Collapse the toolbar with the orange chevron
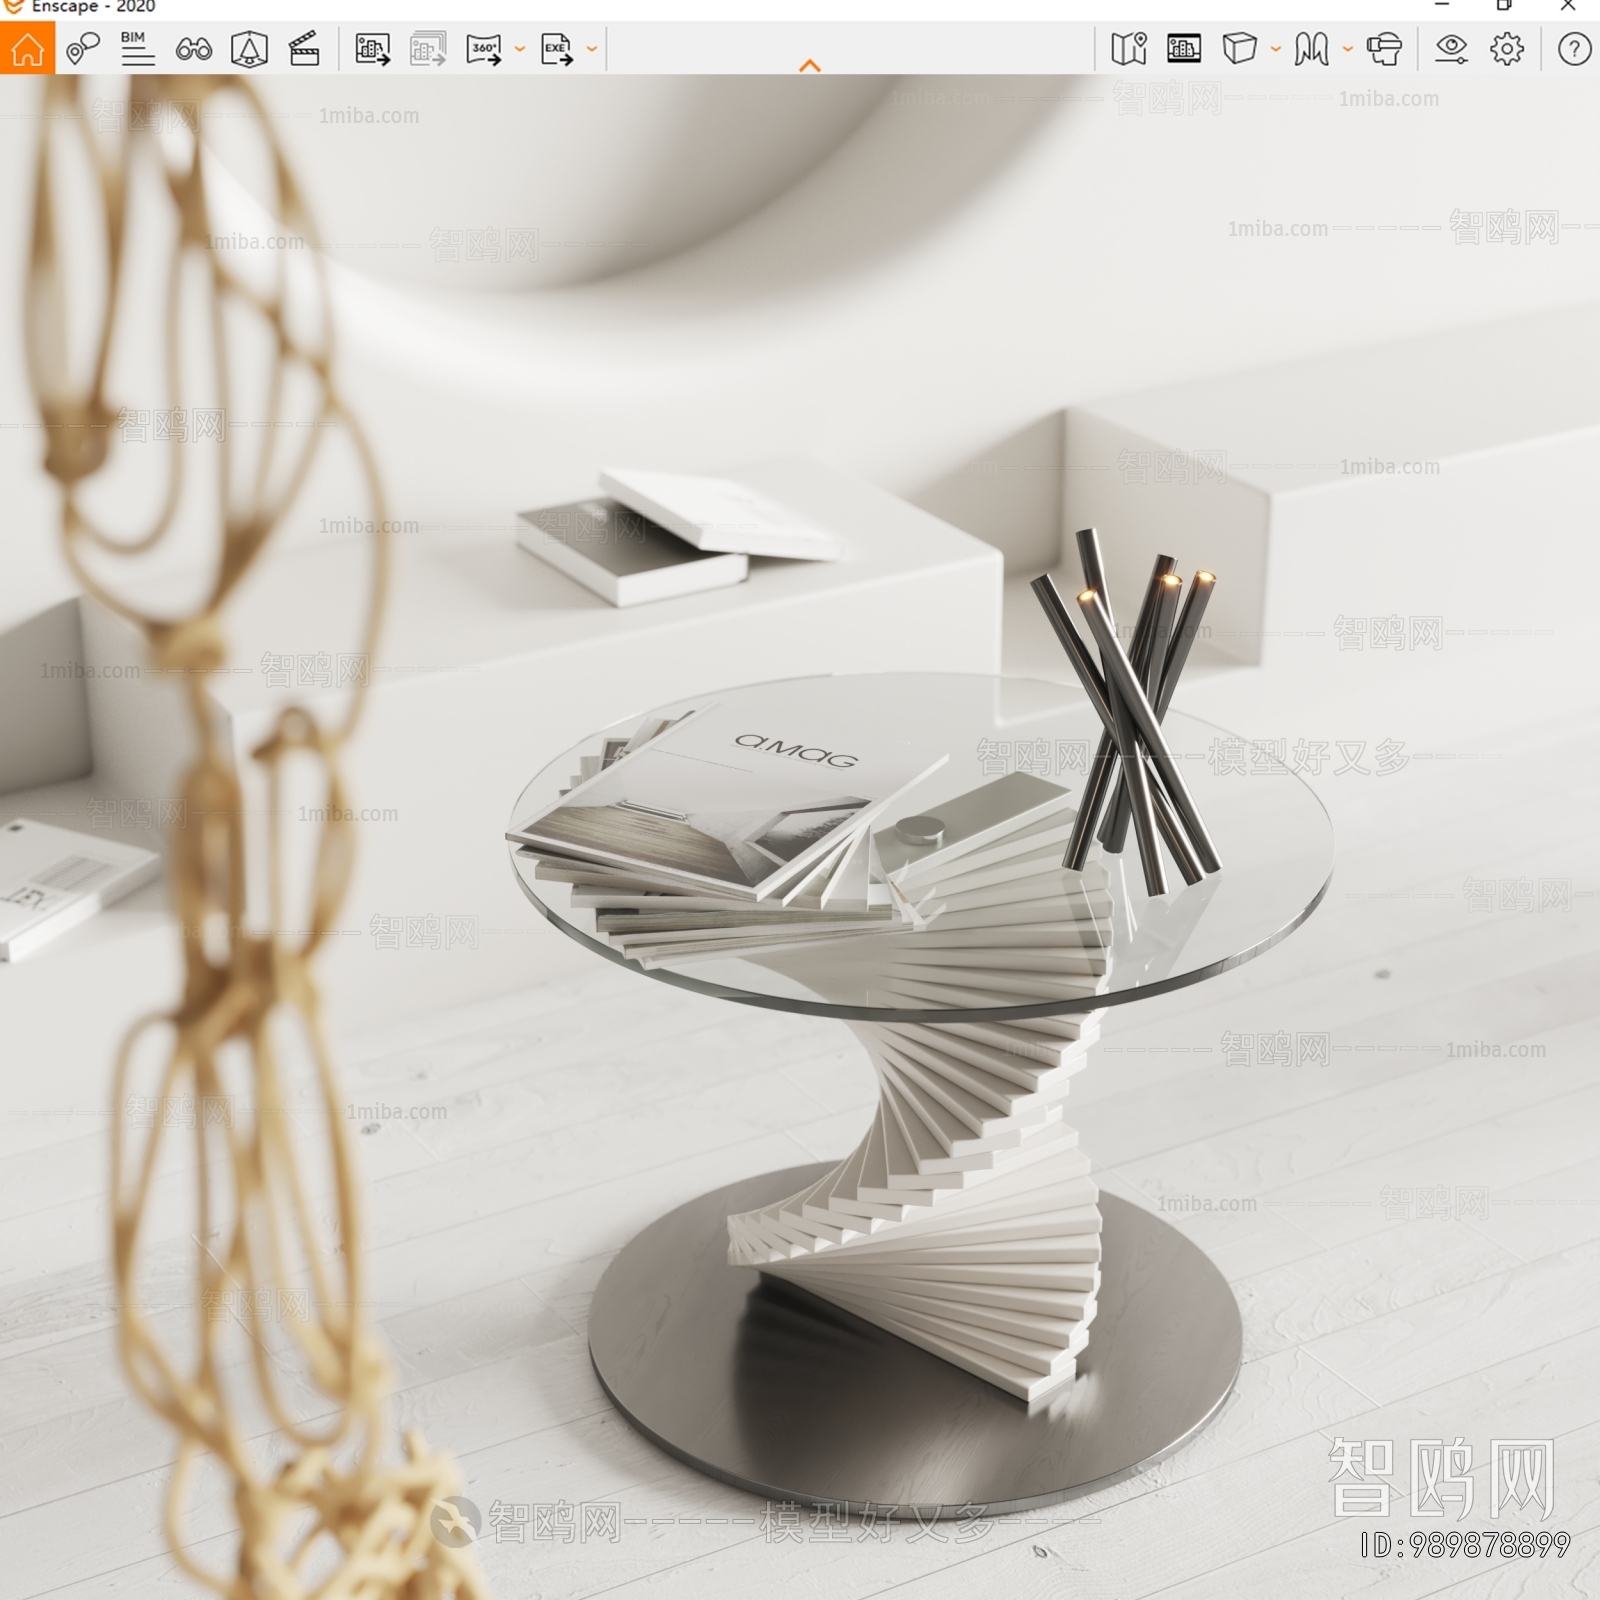1600x1600 pixels. coord(810,66)
